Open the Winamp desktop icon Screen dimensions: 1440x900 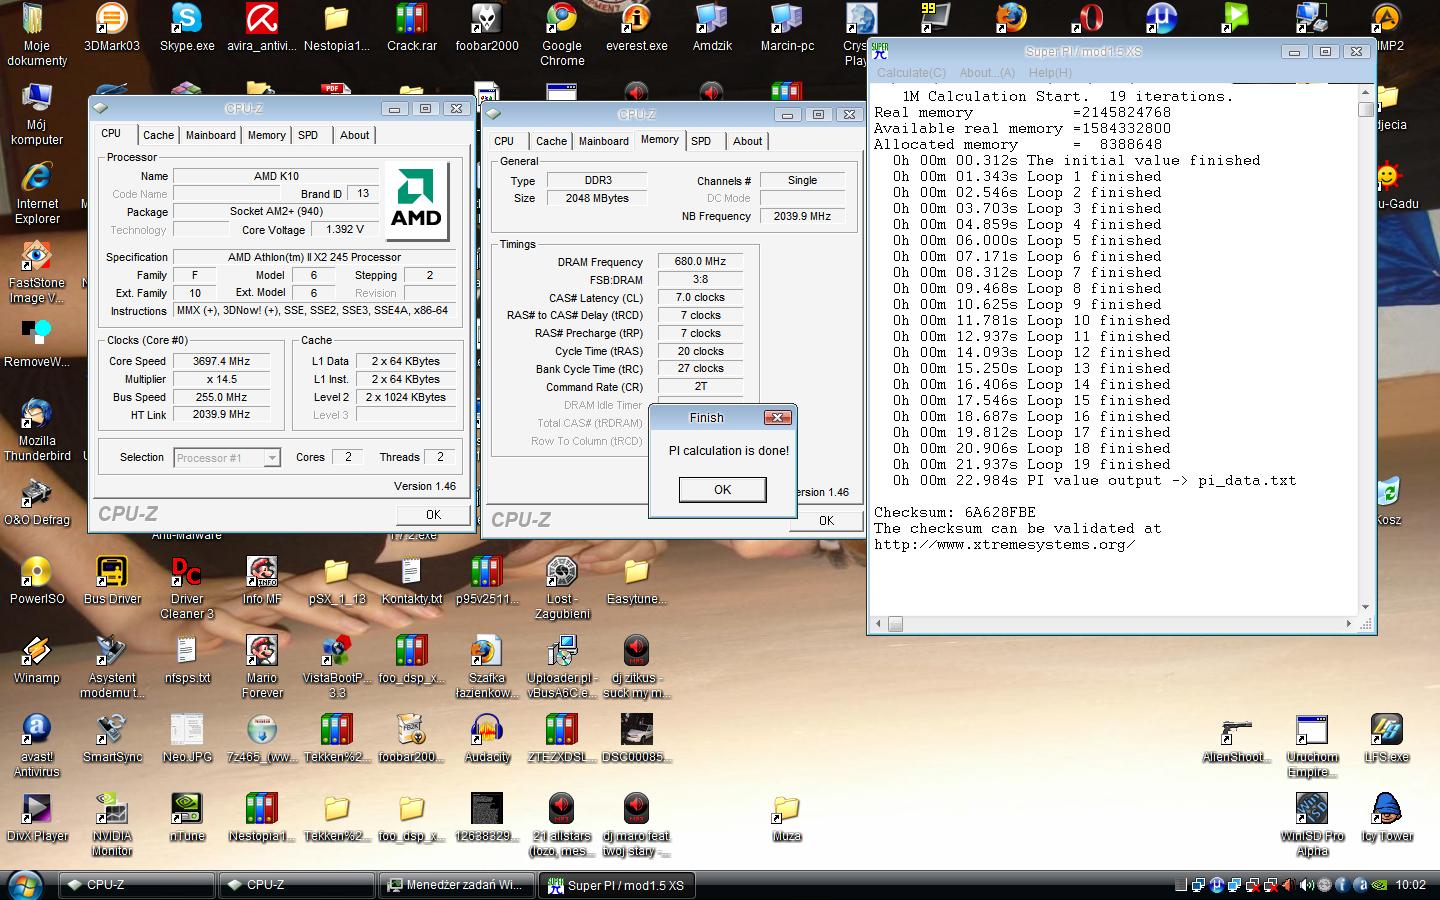[36, 652]
